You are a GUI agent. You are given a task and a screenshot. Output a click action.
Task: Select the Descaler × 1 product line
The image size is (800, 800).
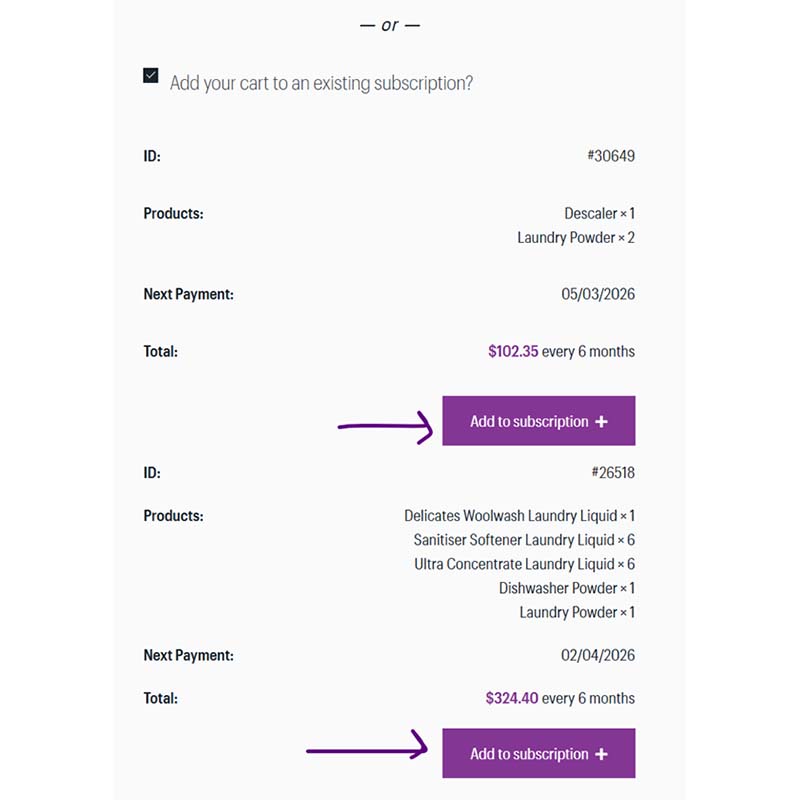[599, 214]
